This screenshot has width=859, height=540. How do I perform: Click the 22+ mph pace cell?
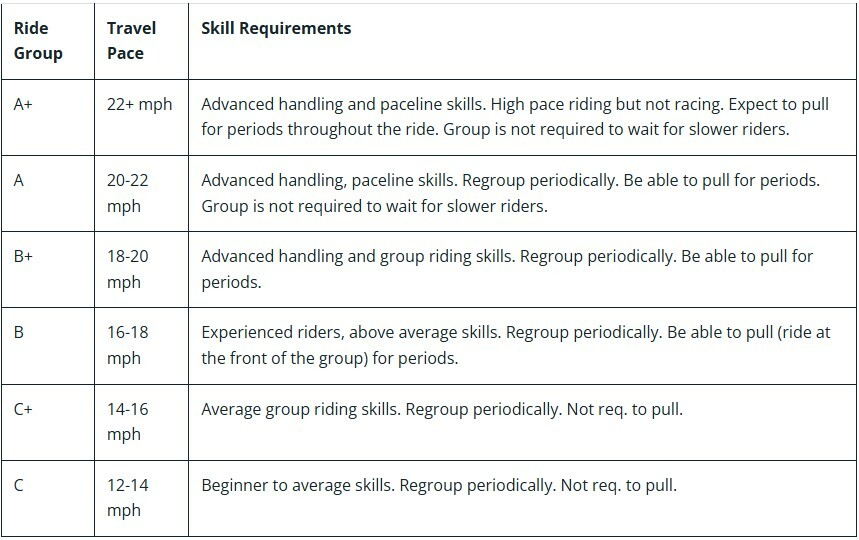pos(140,104)
